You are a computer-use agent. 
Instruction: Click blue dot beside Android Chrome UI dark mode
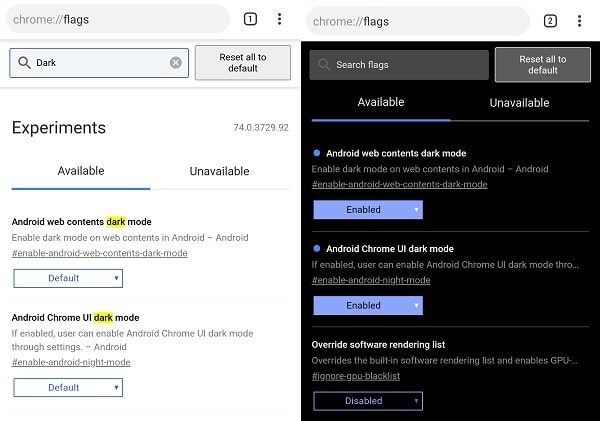click(317, 248)
